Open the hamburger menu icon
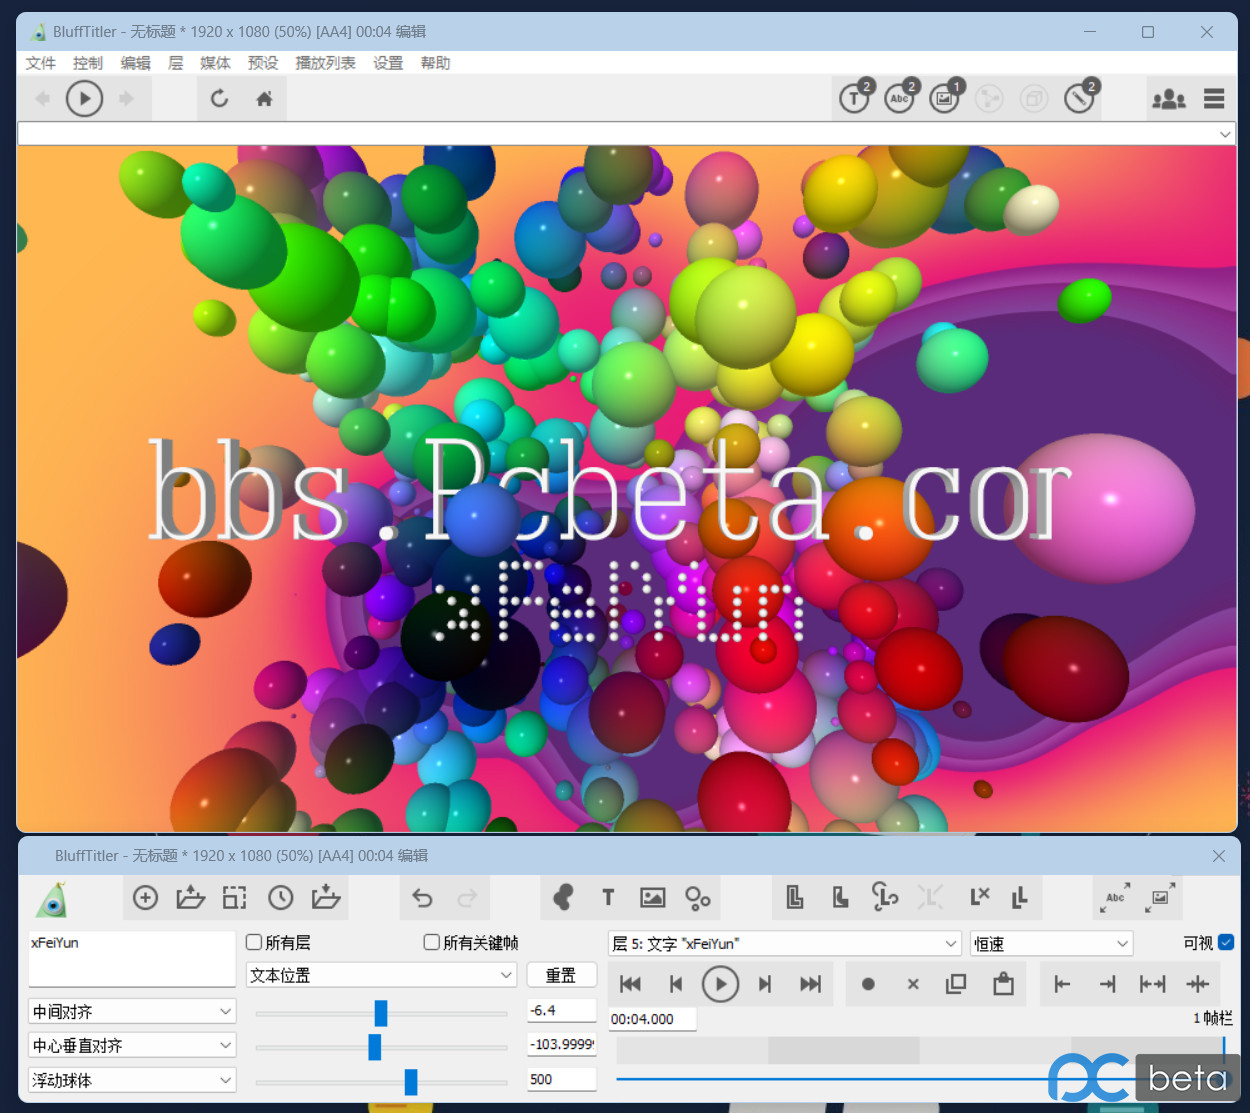 [1214, 98]
